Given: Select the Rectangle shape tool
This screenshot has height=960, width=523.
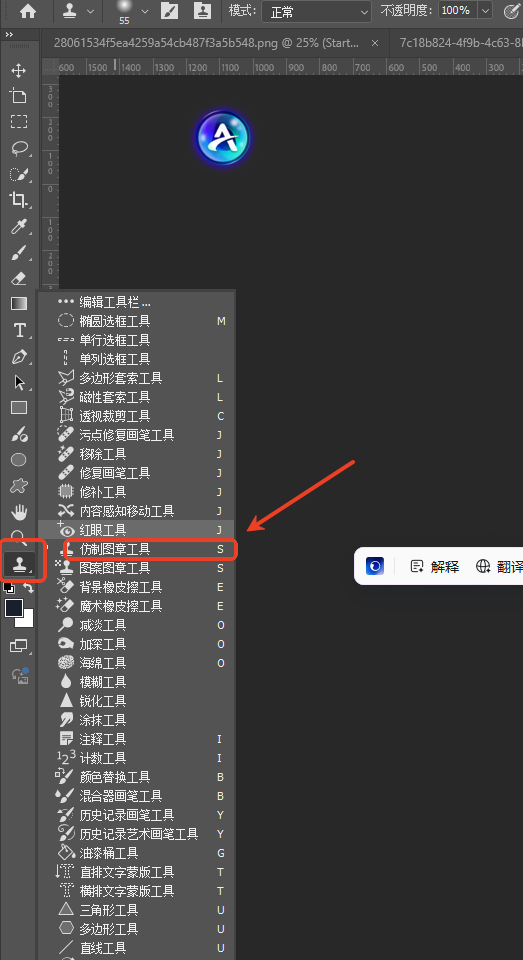Looking at the screenshot, I should pyautogui.click(x=19, y=408).
